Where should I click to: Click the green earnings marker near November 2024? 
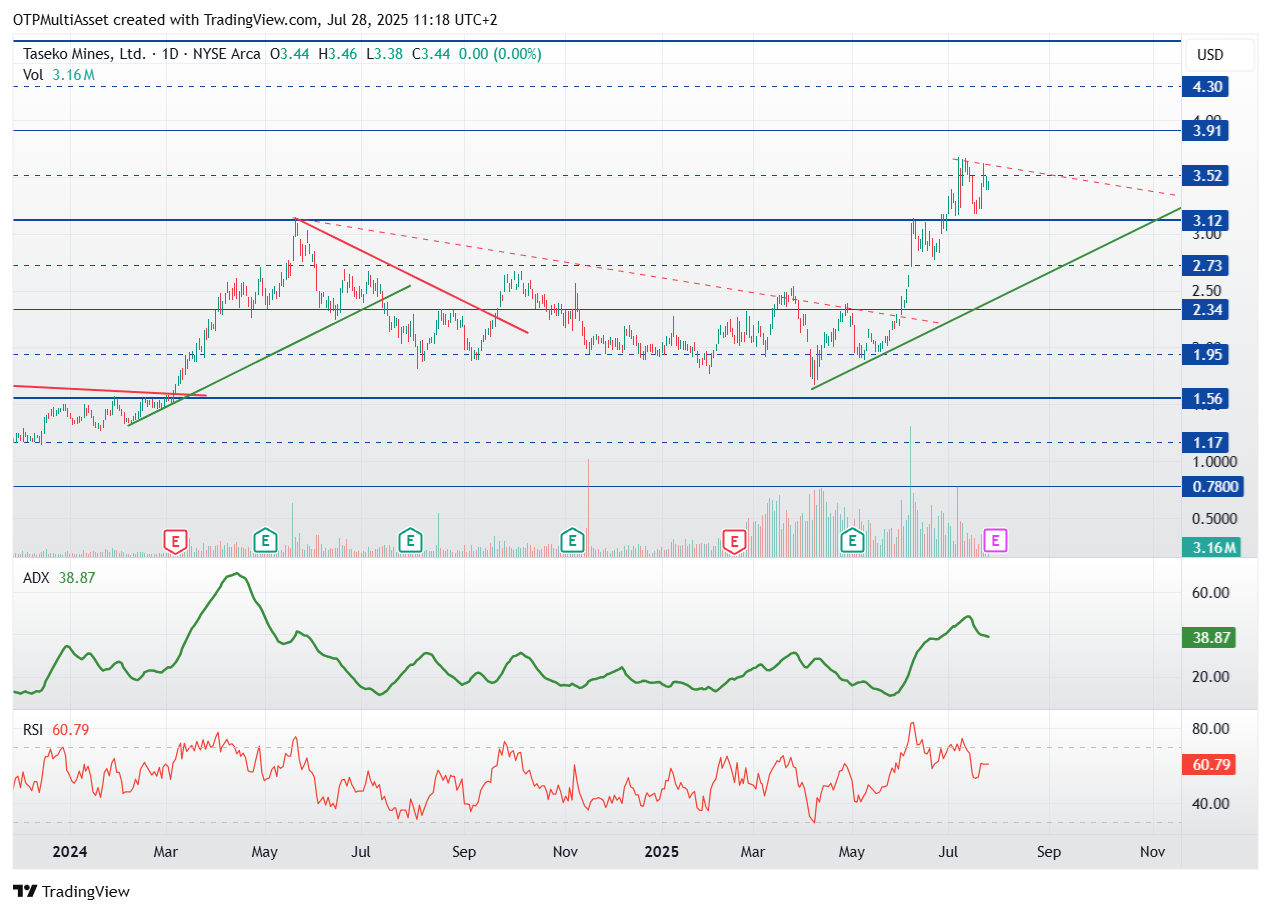[572, 541]
